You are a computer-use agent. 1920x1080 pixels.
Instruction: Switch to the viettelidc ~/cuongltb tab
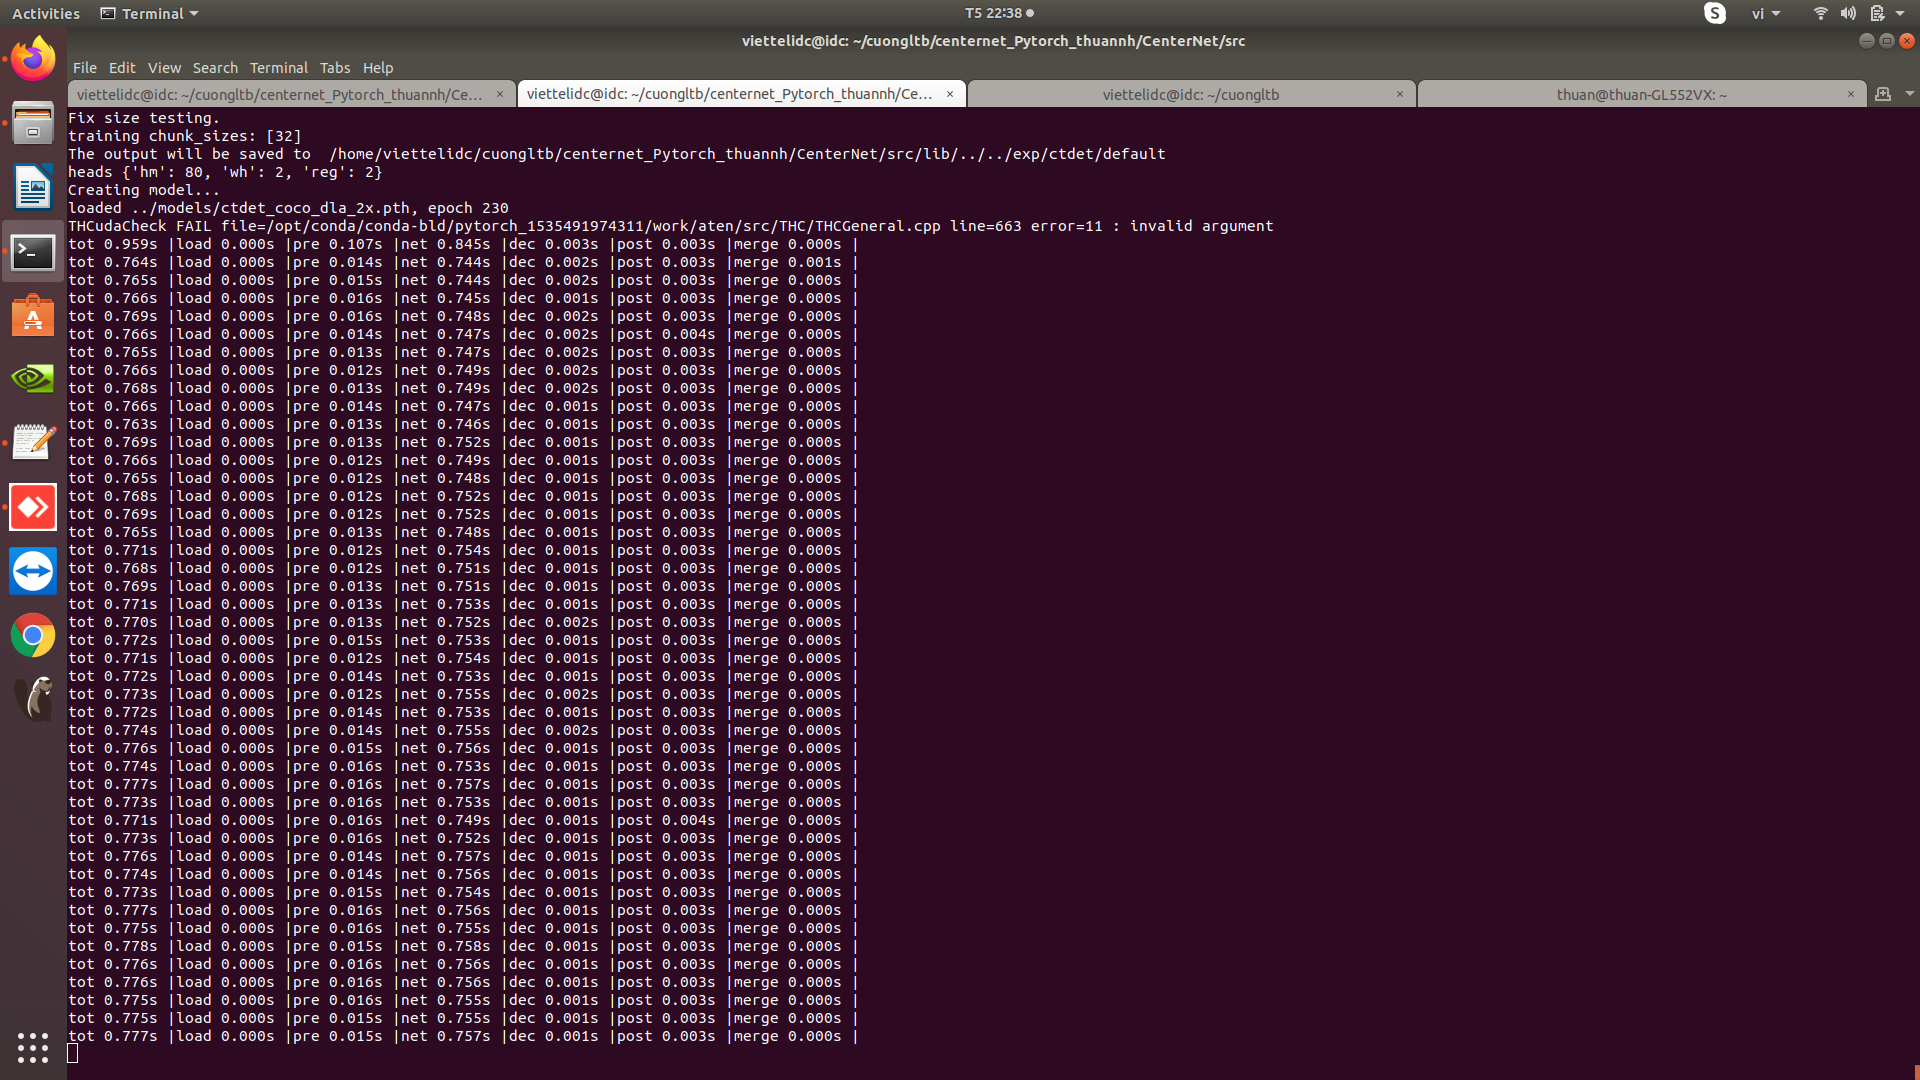[1191, 94]
